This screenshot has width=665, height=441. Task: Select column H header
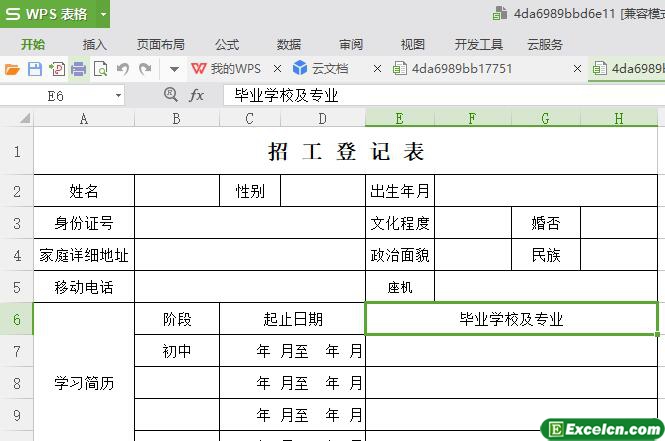tap(619, 119)
